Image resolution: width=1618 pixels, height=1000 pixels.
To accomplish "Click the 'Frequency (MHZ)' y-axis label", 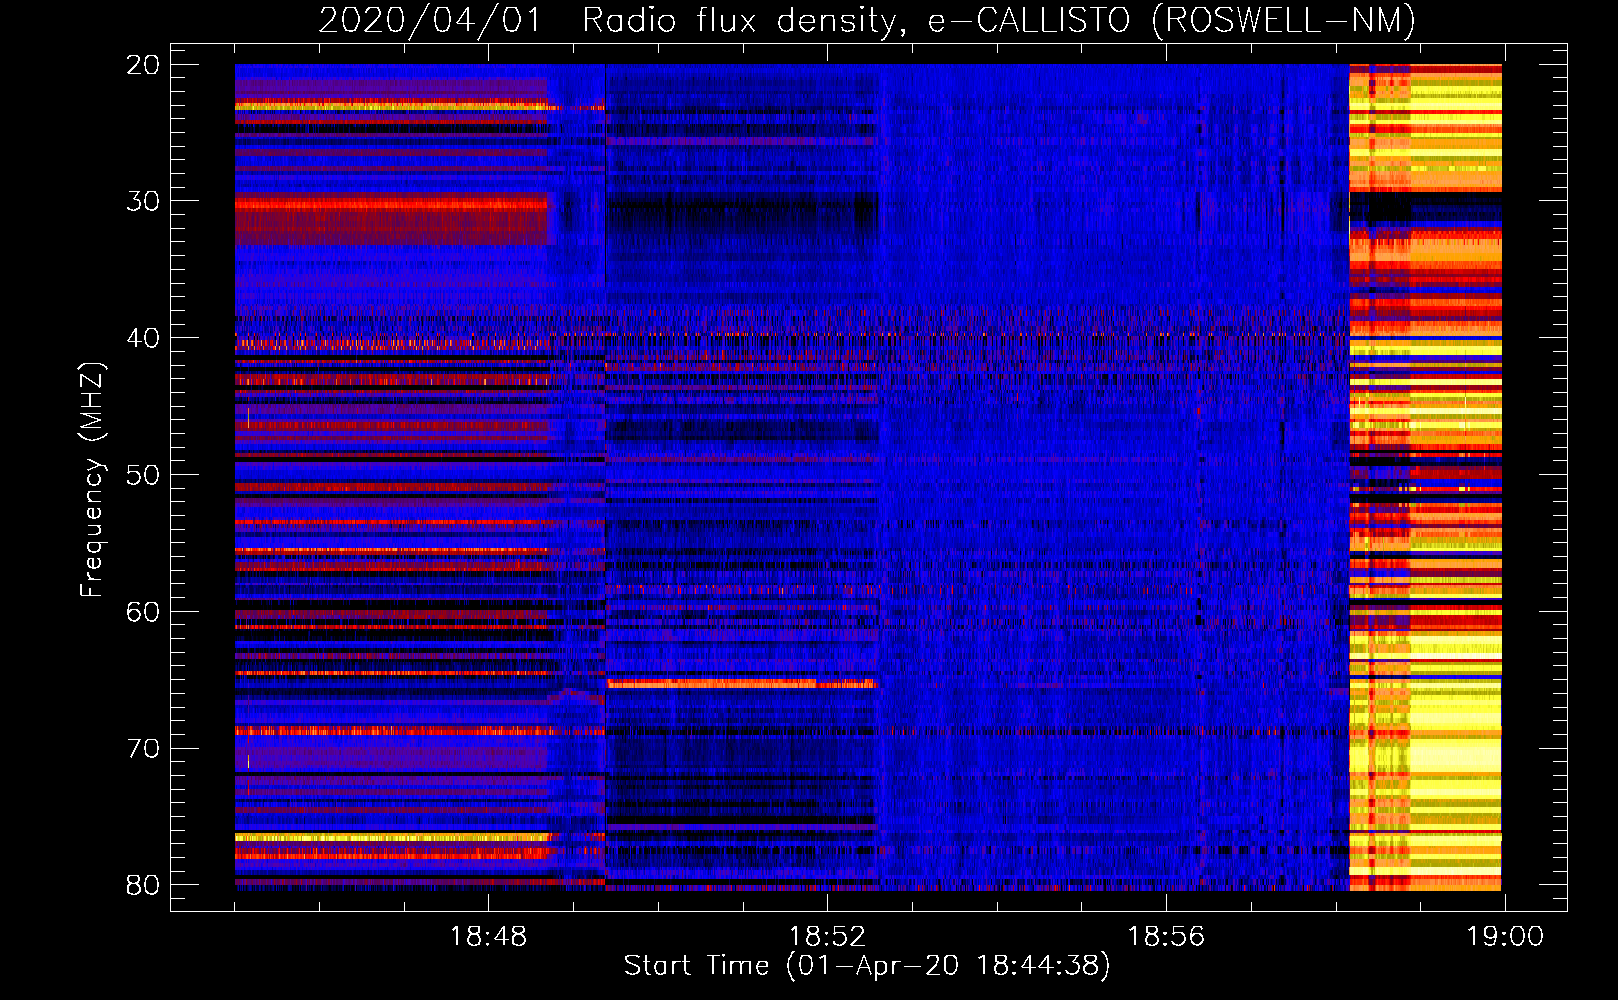I will pos(92,480).
